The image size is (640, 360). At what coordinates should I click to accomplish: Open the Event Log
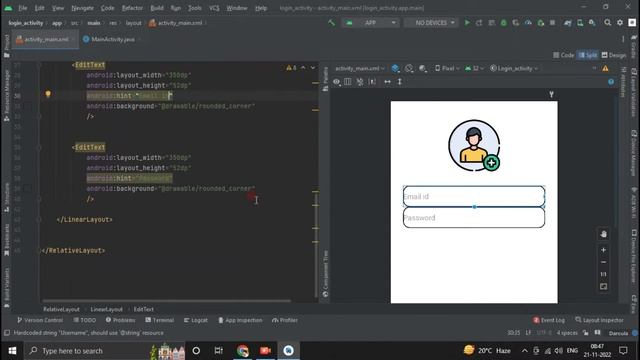(x=549, y=320)
